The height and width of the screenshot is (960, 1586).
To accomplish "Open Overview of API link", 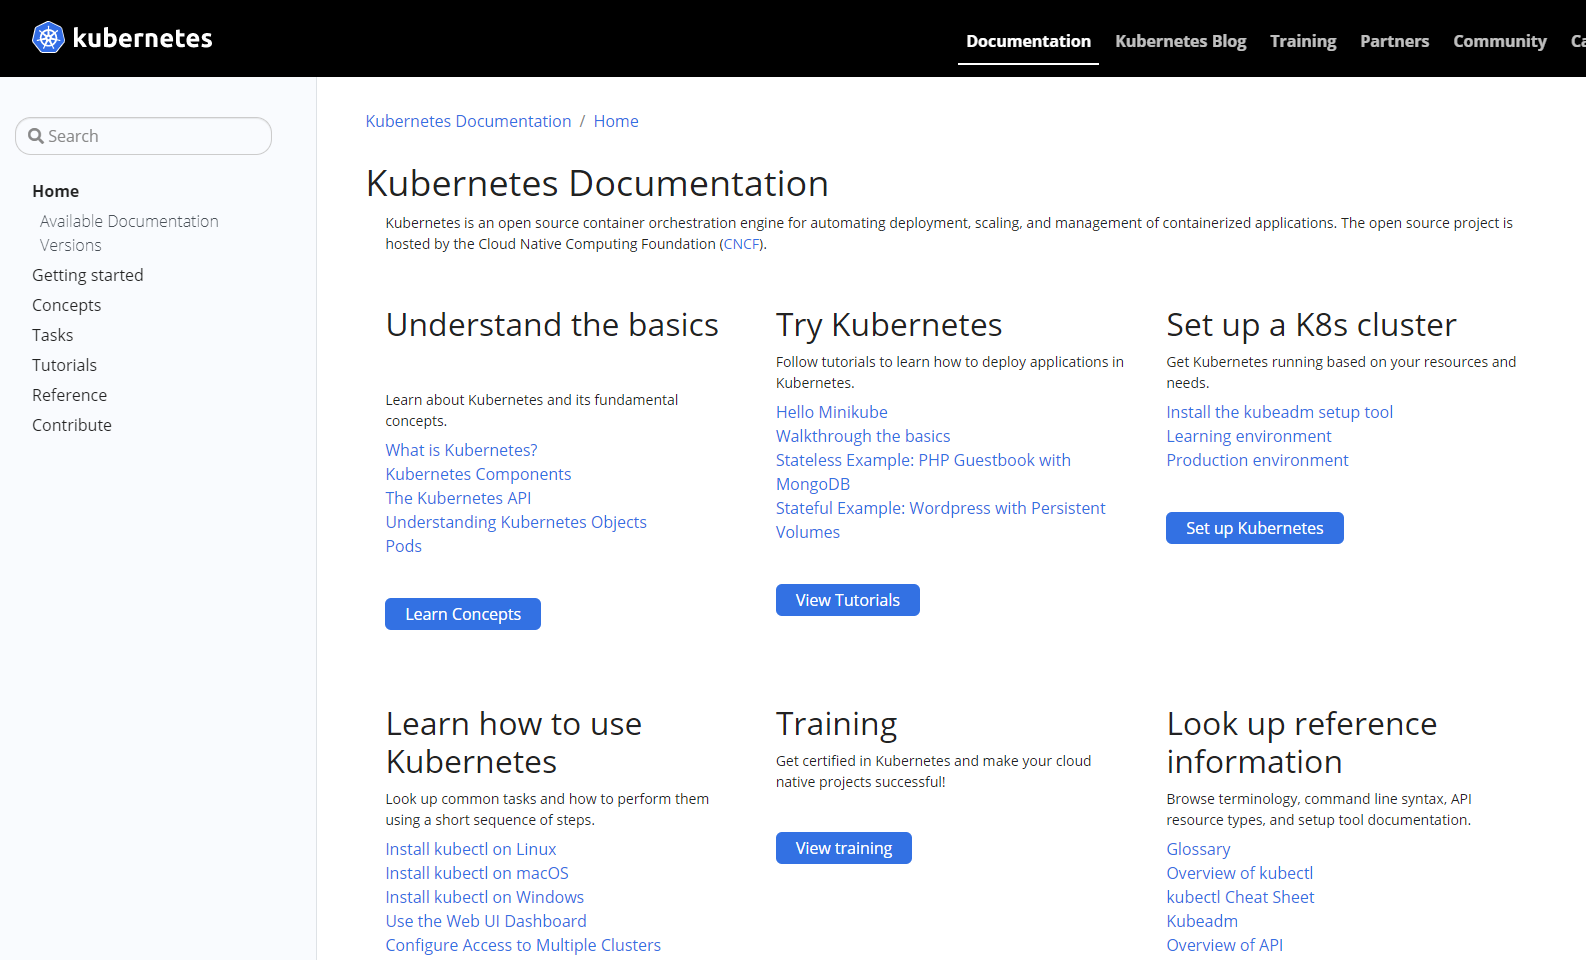I will tap(1224, 945).
